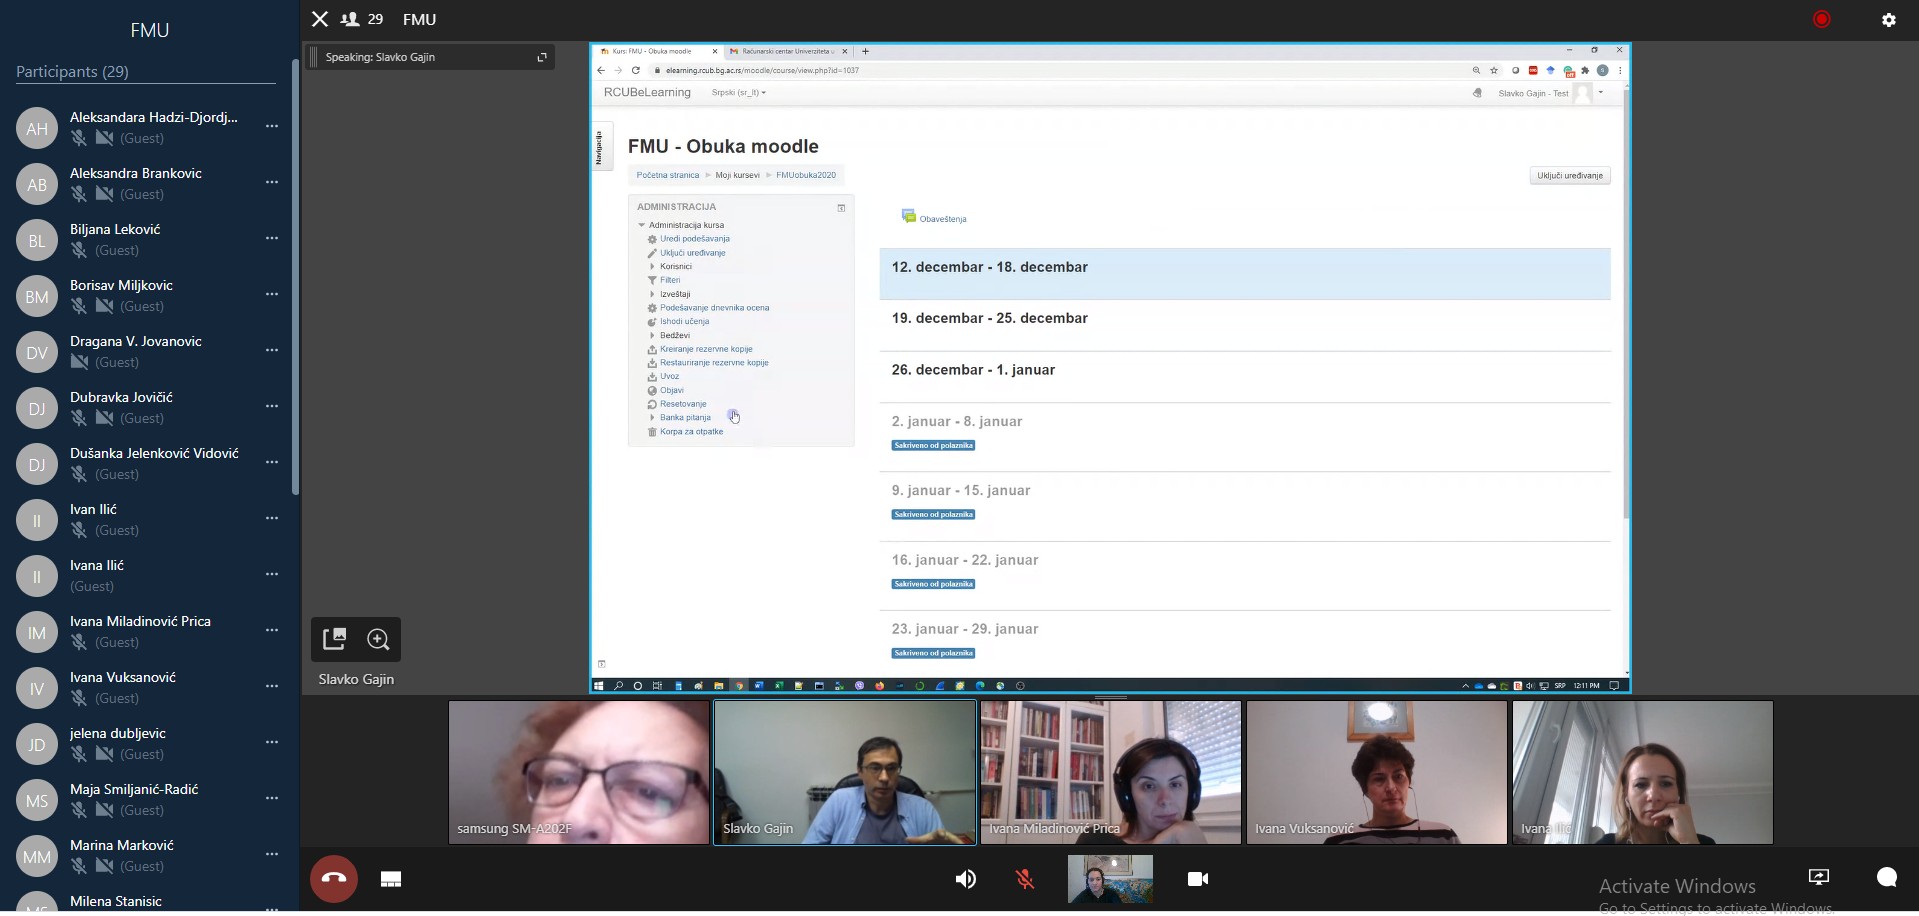Select the 12. decembar - 18. decembar section
The width and height of the screenshot is (1919, 916).
pos(1245,273)
